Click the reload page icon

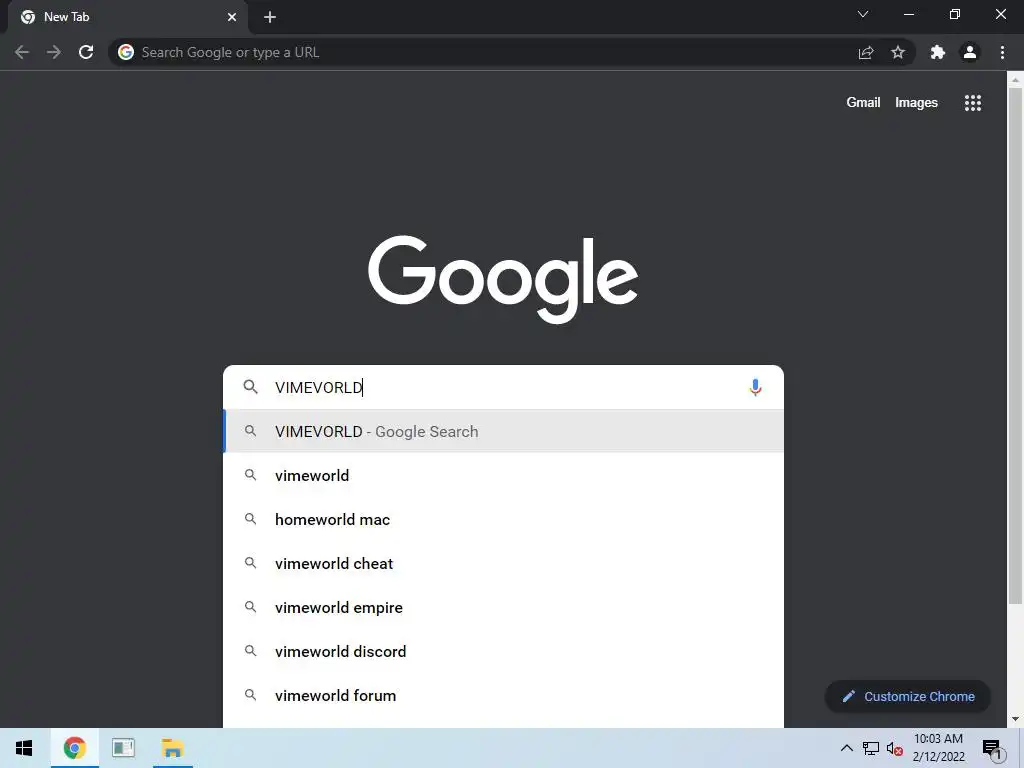point(86,52)
